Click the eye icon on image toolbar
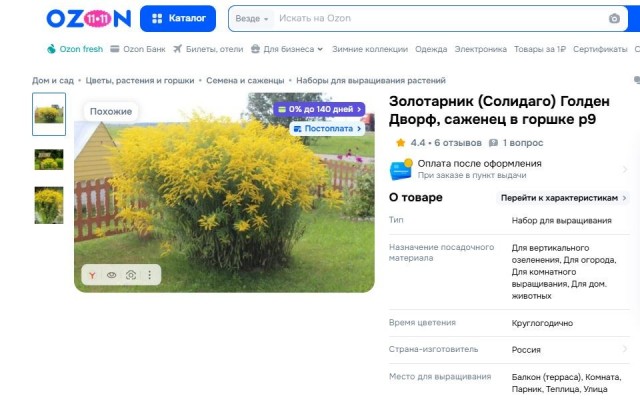The image size is (640, 412). pos(111,275)
